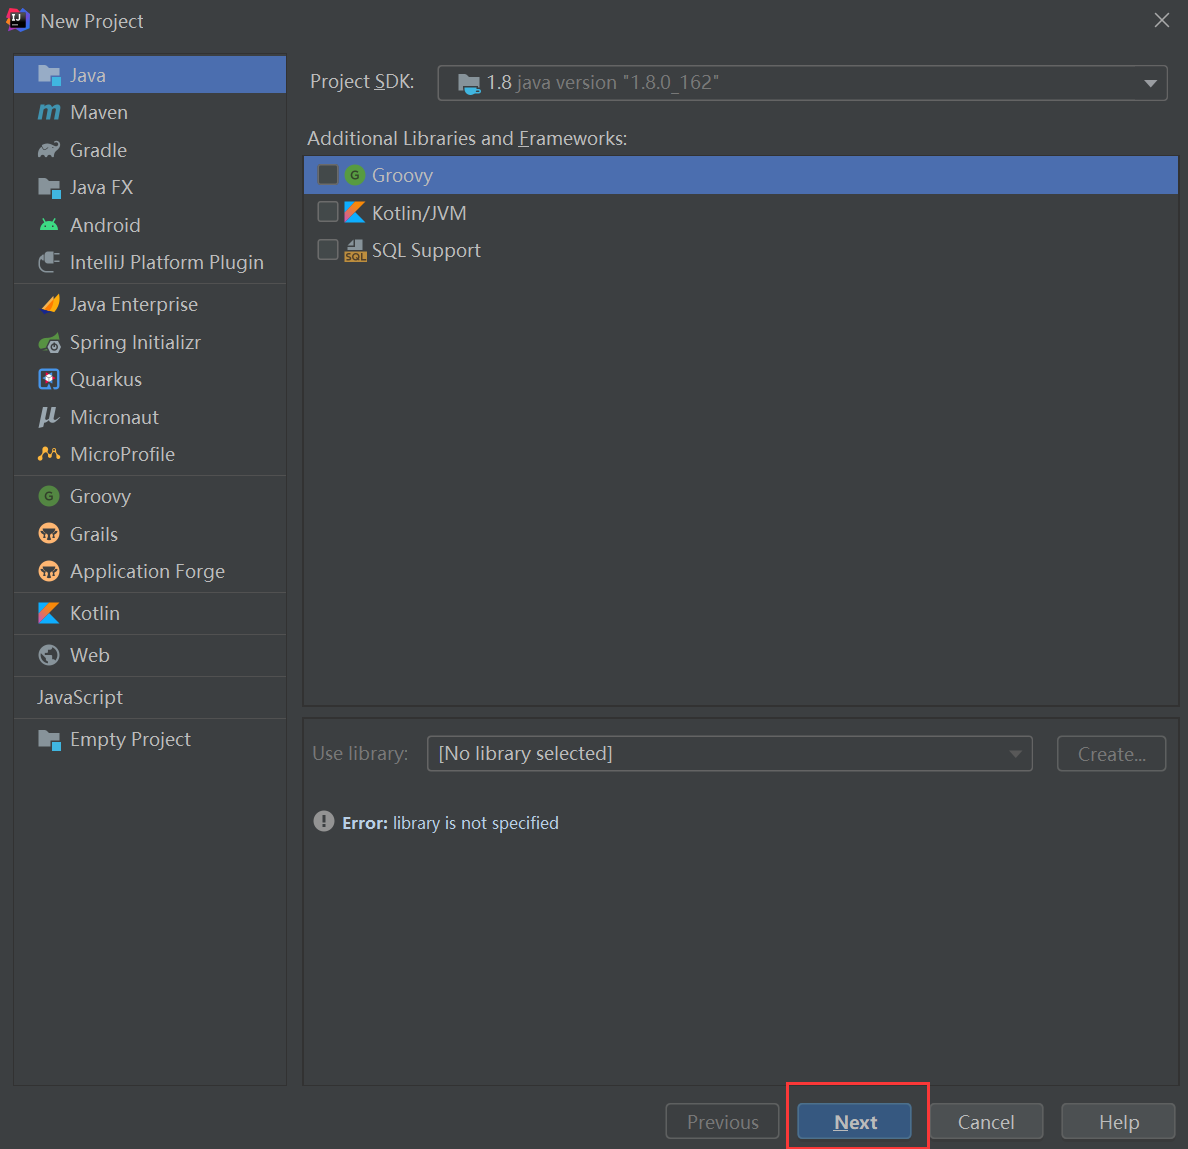
Task: Select Android in project type list
Action: tap(150, 225)
